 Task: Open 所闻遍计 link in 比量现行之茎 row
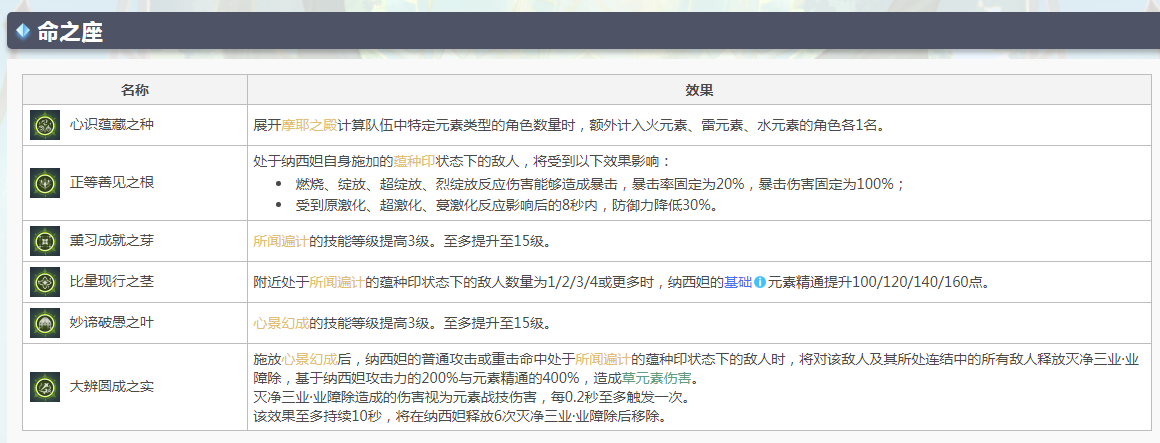337,283
